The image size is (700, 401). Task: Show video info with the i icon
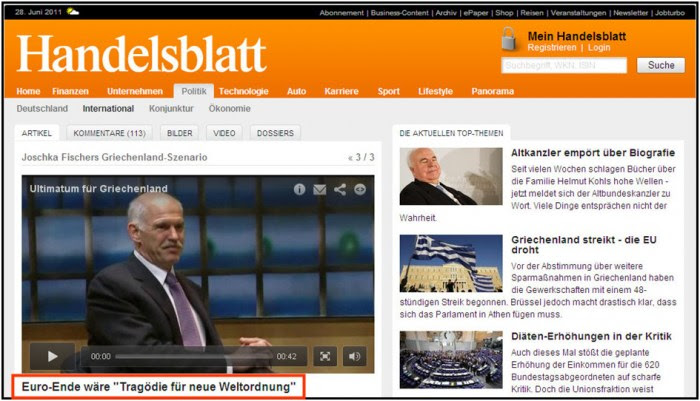pyautogui.click(x=300, y=189)
